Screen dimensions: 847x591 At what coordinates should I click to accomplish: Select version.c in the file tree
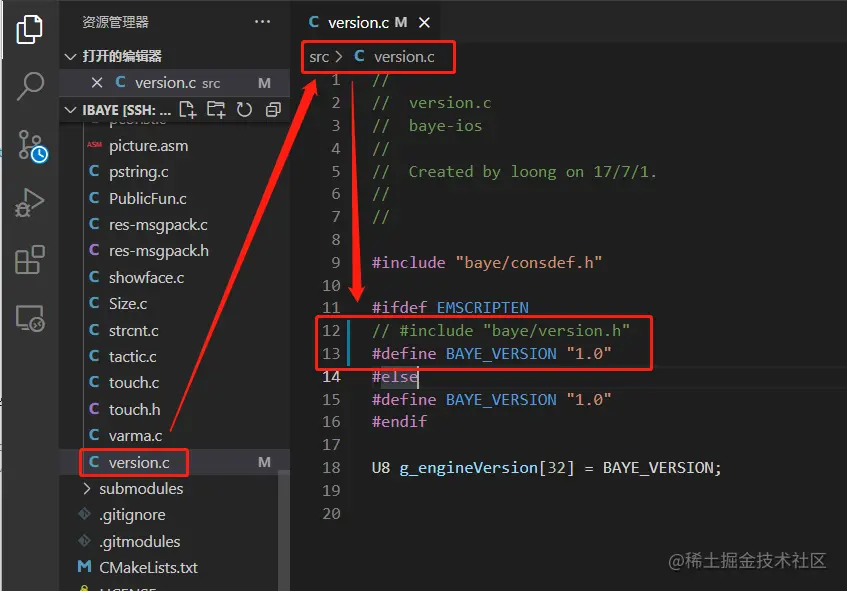coord(139,462)
